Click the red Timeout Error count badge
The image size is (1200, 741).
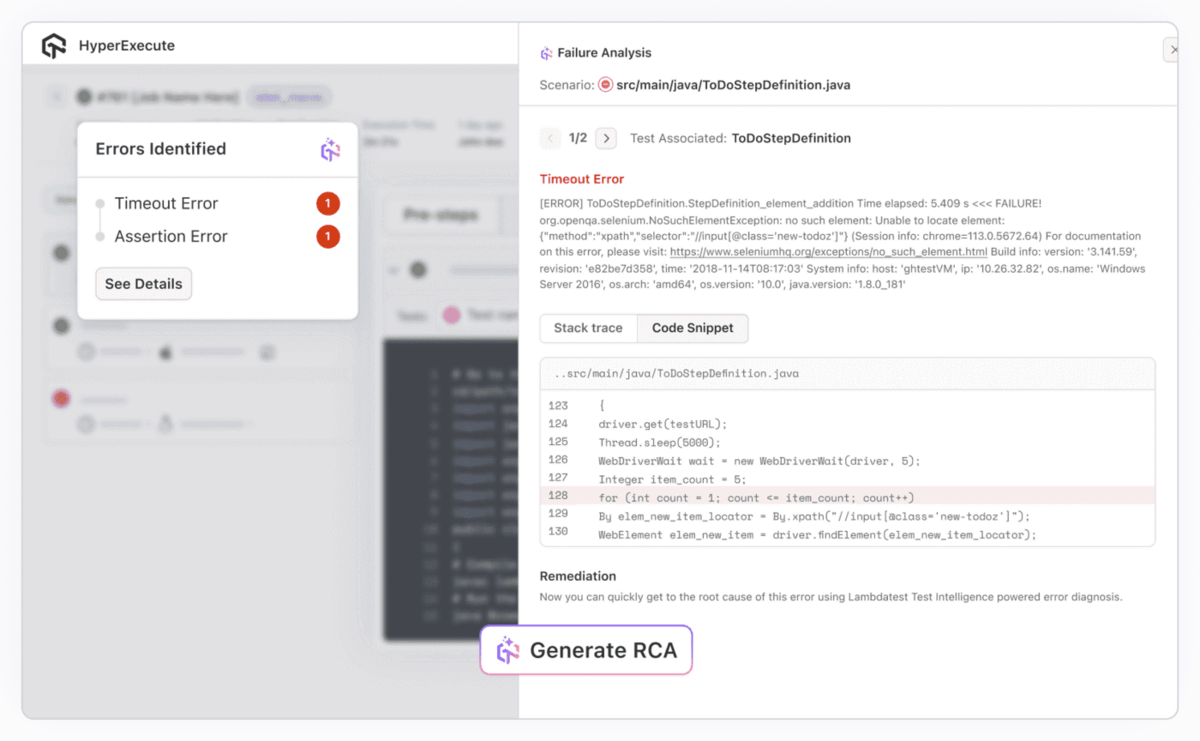(329, 203)
